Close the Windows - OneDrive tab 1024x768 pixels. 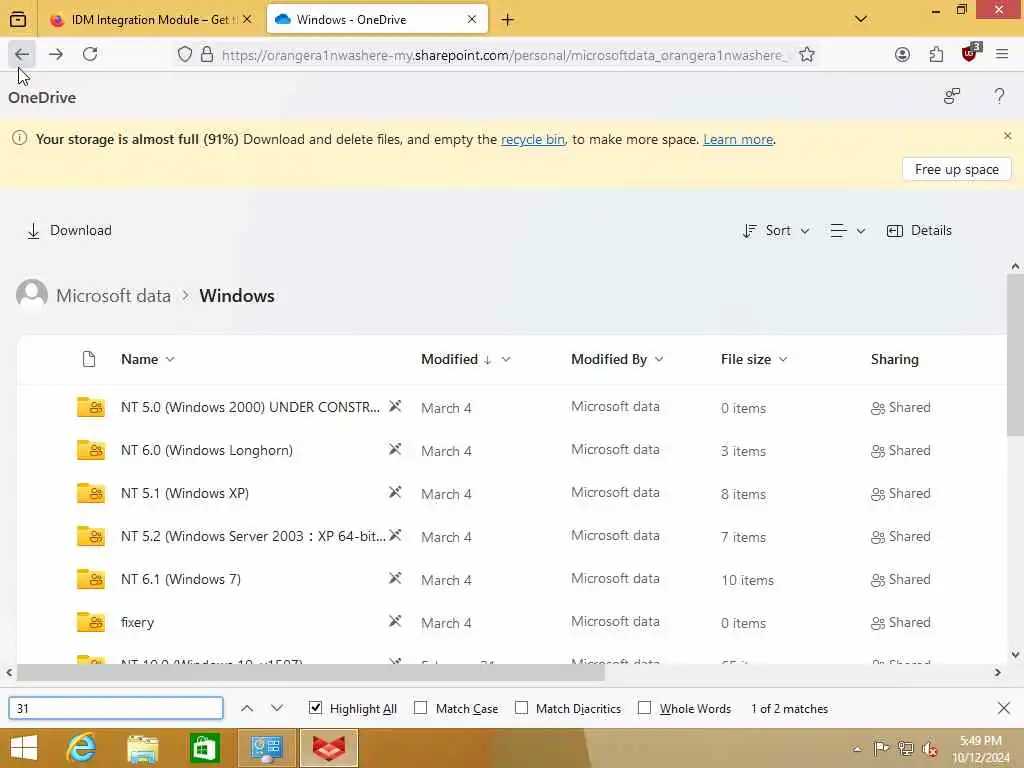point(472,20)
